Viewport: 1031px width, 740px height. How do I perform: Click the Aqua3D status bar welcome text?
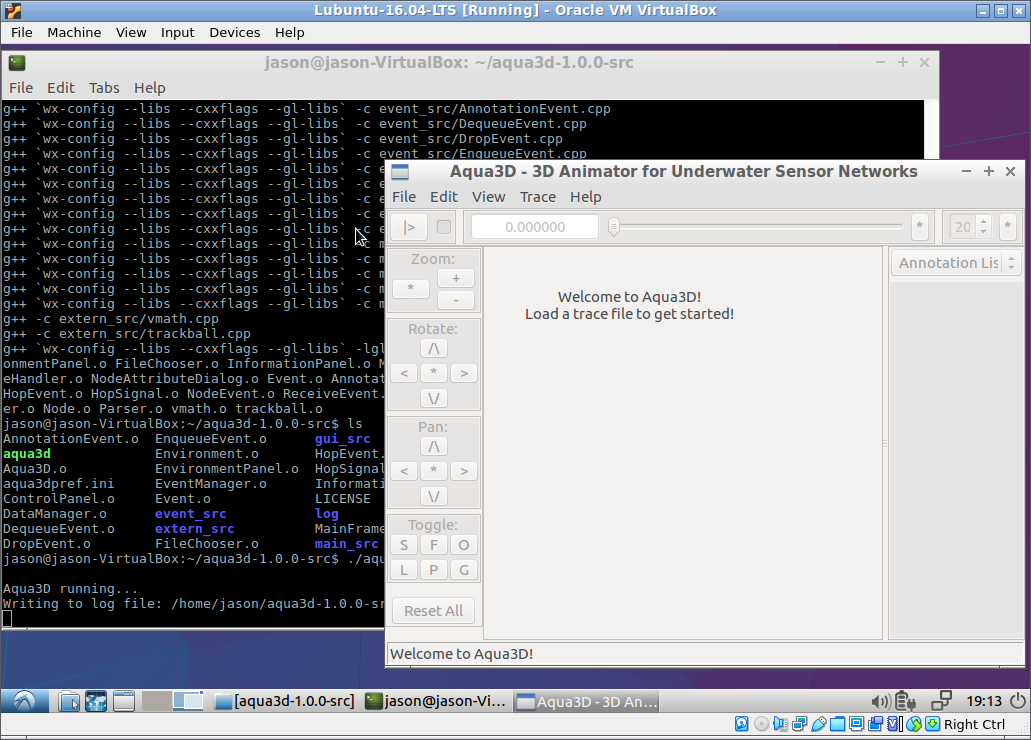(x=462, y=654)
